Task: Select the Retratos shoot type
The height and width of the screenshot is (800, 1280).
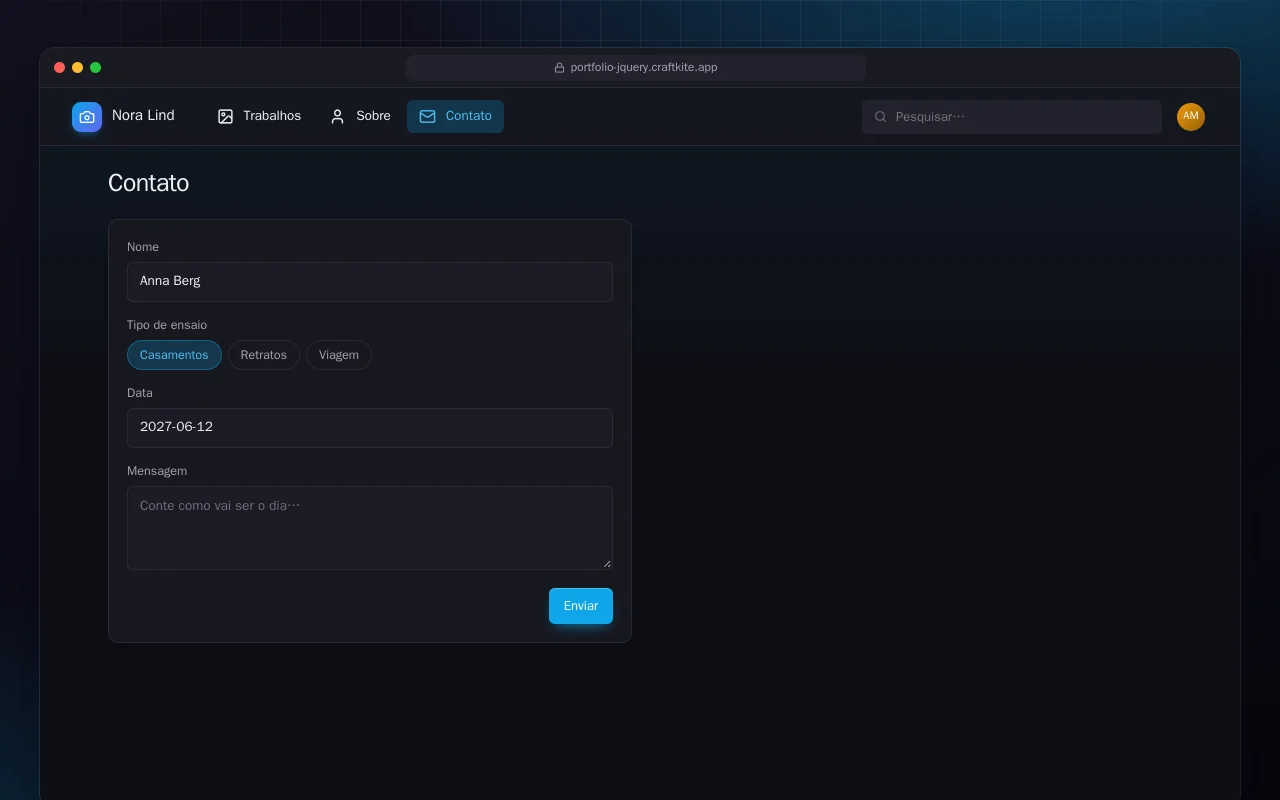Action: click(264, 355)
